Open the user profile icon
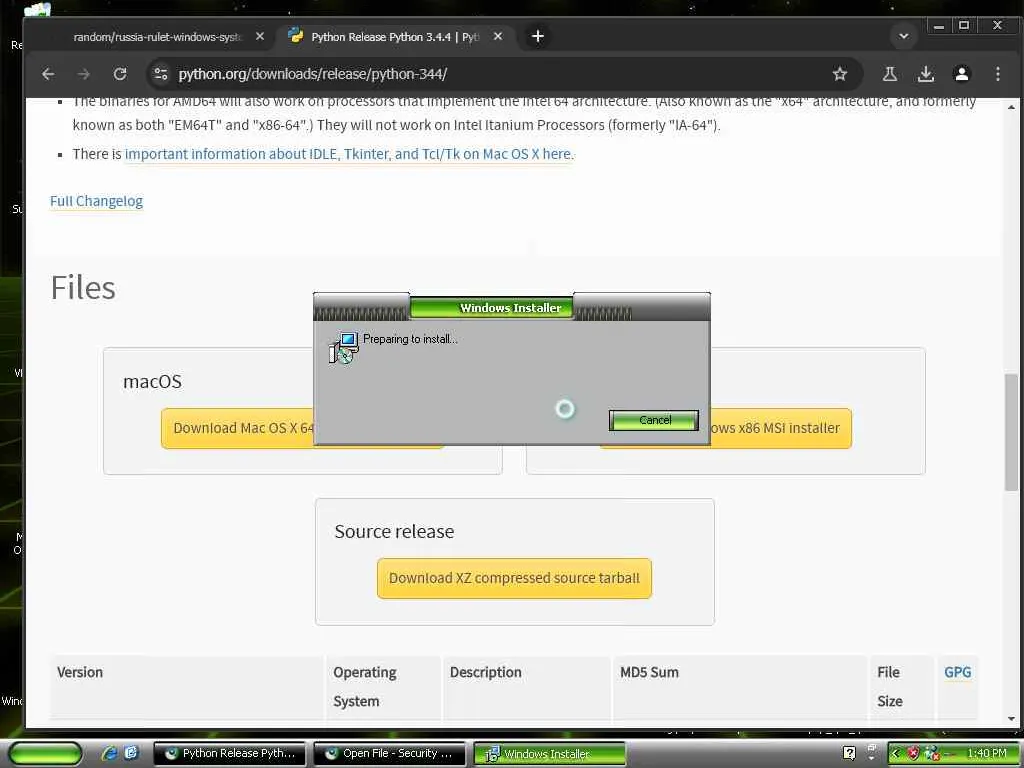The width and height of the screenshot is (1024, 768). pyautogui.click(x=961, y=74)
